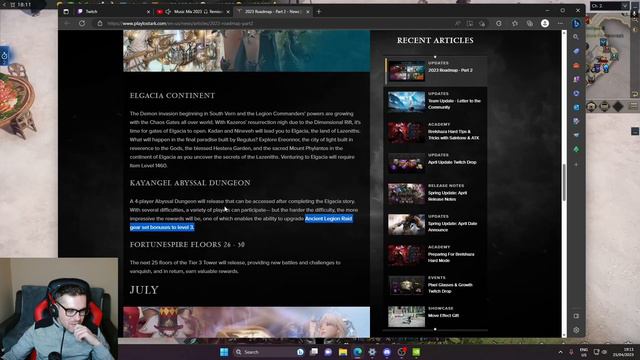Open the green app icon on taskbar
The width and height of the screenshot is (640, 360).
tap(416, 352)
